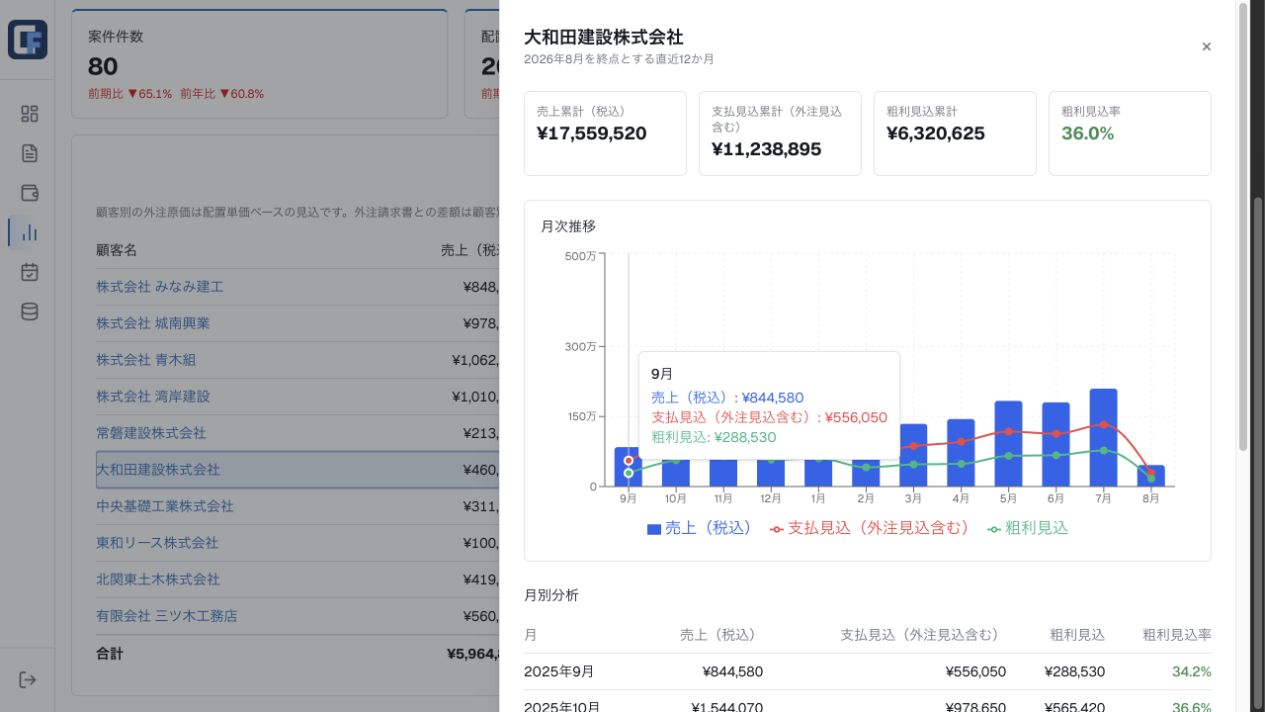Open customer 北関東土木株式会社
Image resolution: width=1265 pixels, height=712 pixels.
coord(157,579)
